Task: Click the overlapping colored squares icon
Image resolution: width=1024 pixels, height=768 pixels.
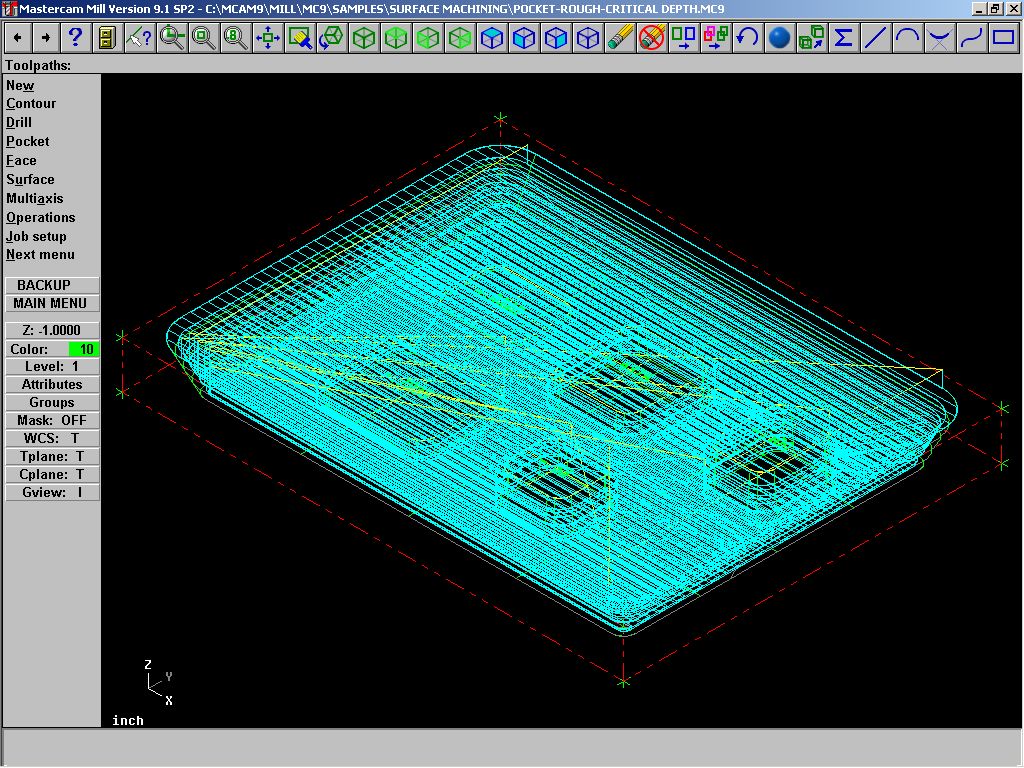Action: click(716, 37)
